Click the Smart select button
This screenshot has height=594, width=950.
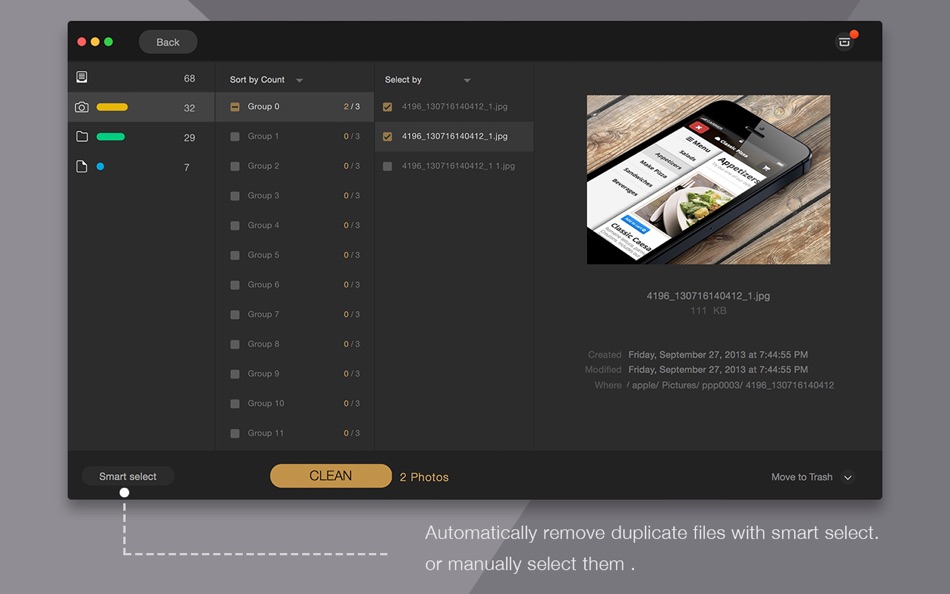coord(128,476)
